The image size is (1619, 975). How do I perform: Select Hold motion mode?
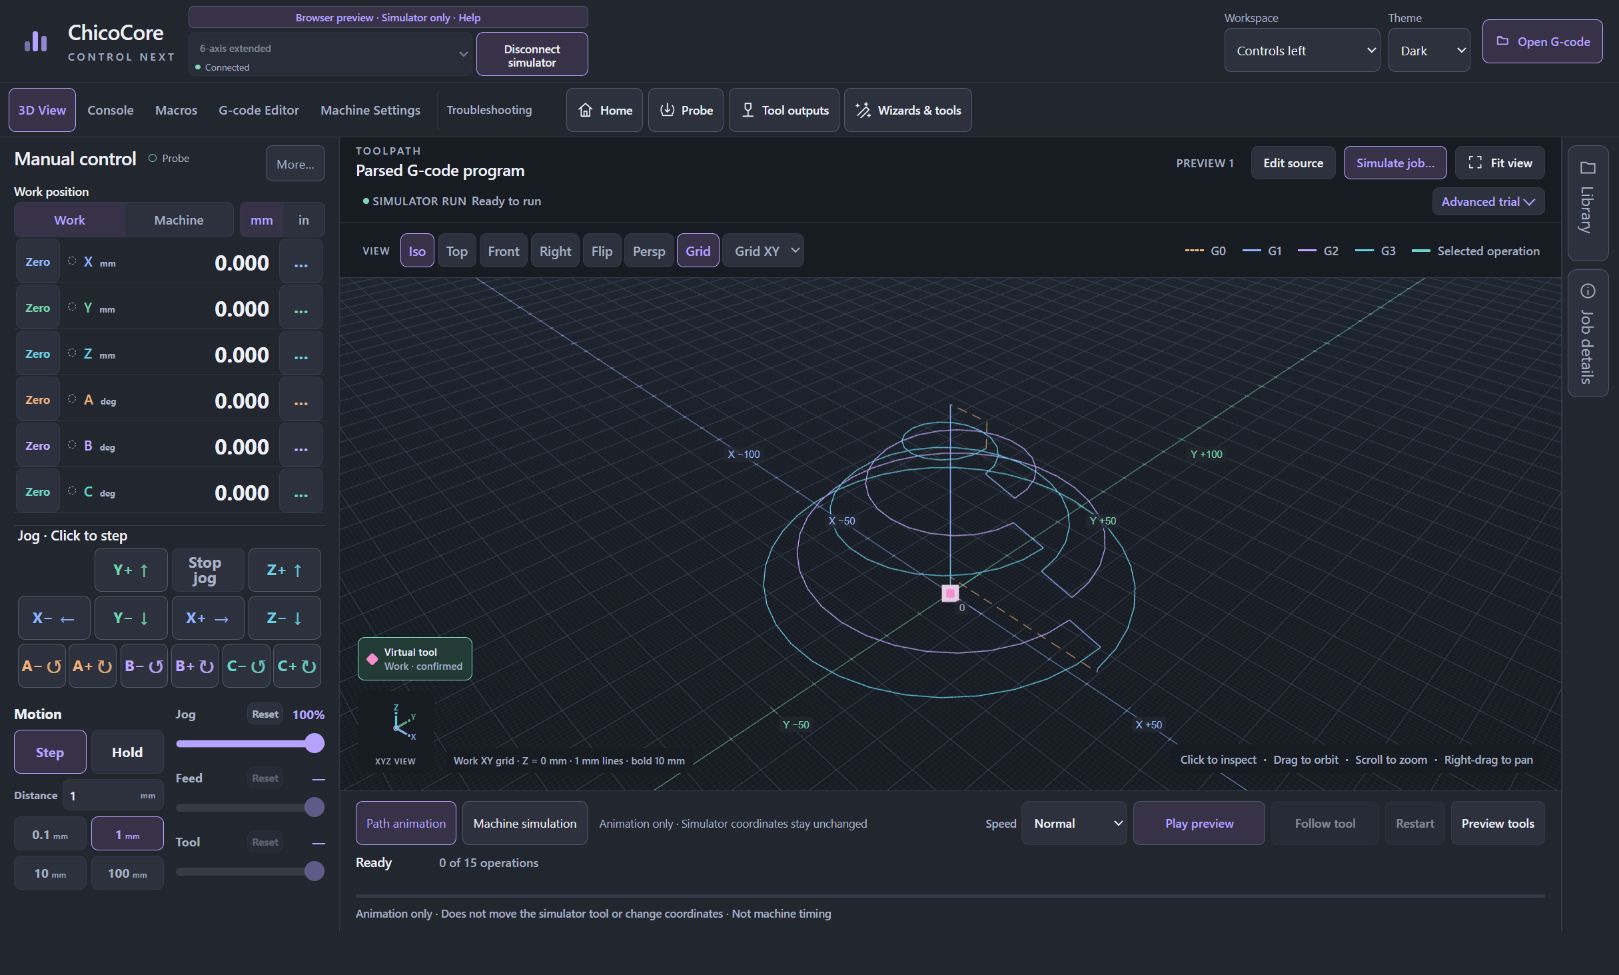127,752
